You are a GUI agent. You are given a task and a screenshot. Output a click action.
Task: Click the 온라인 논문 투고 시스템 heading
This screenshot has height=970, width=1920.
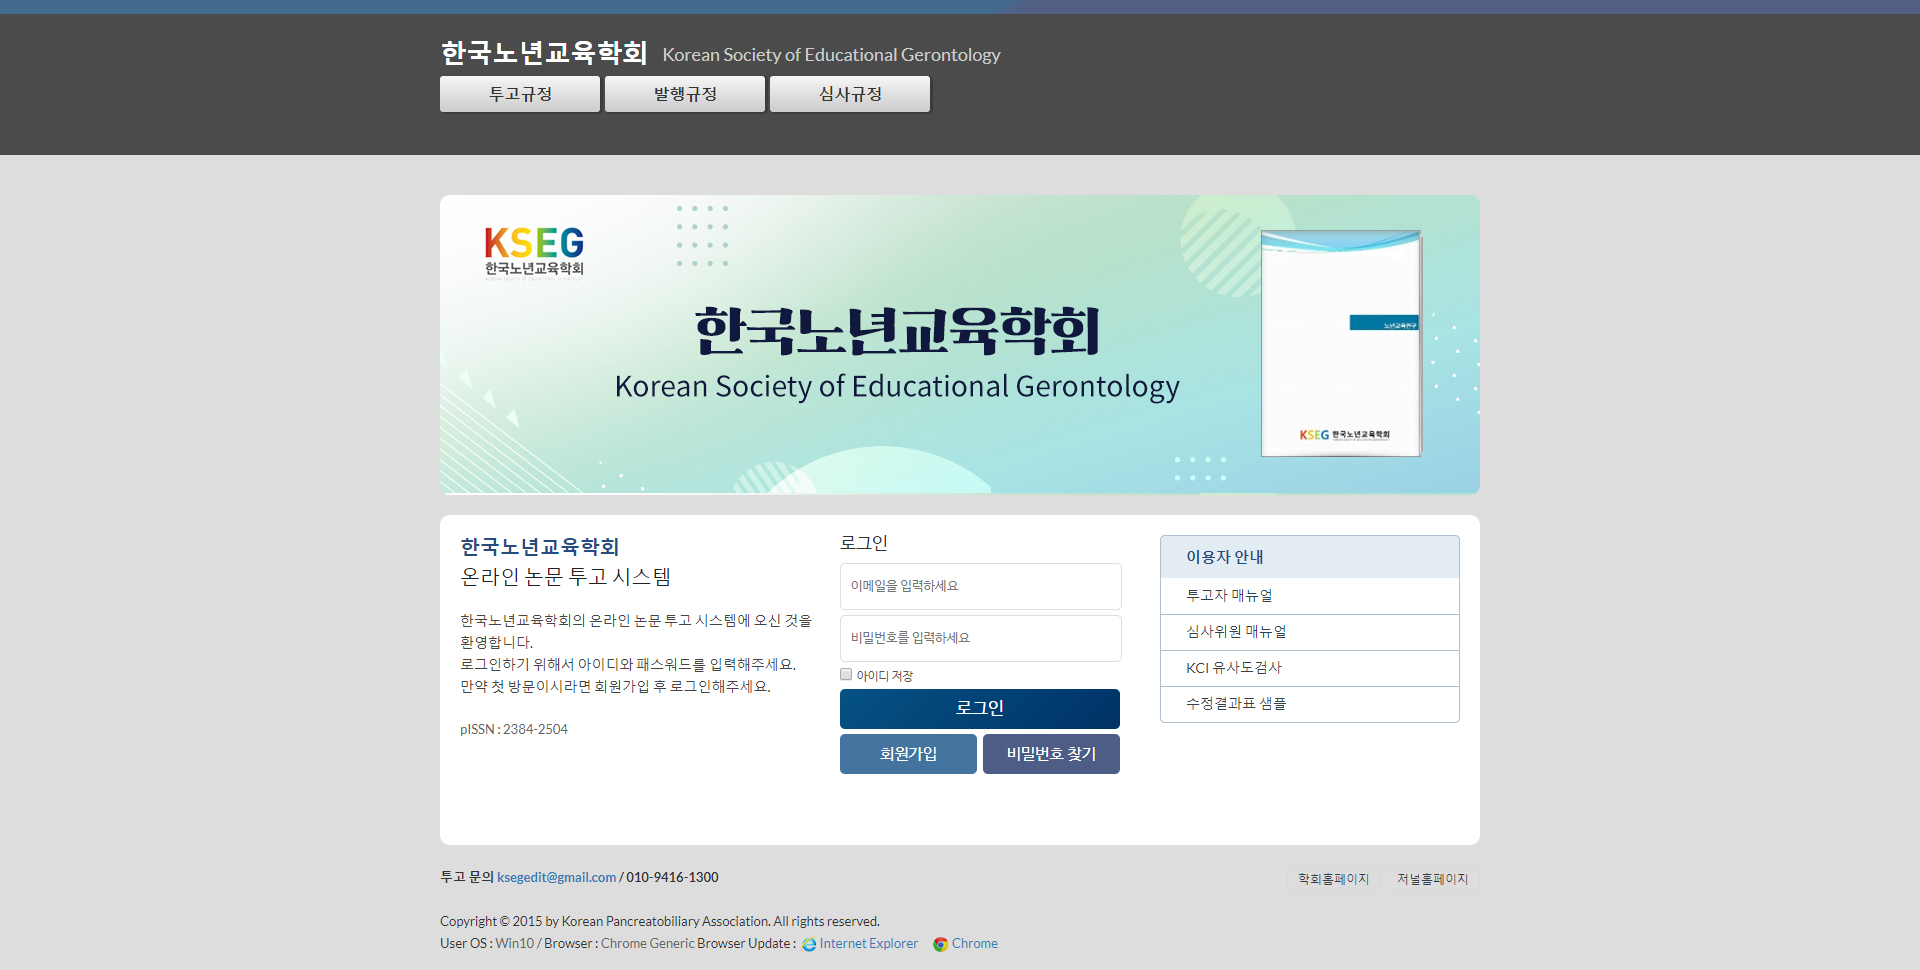[x=565, y=577]
